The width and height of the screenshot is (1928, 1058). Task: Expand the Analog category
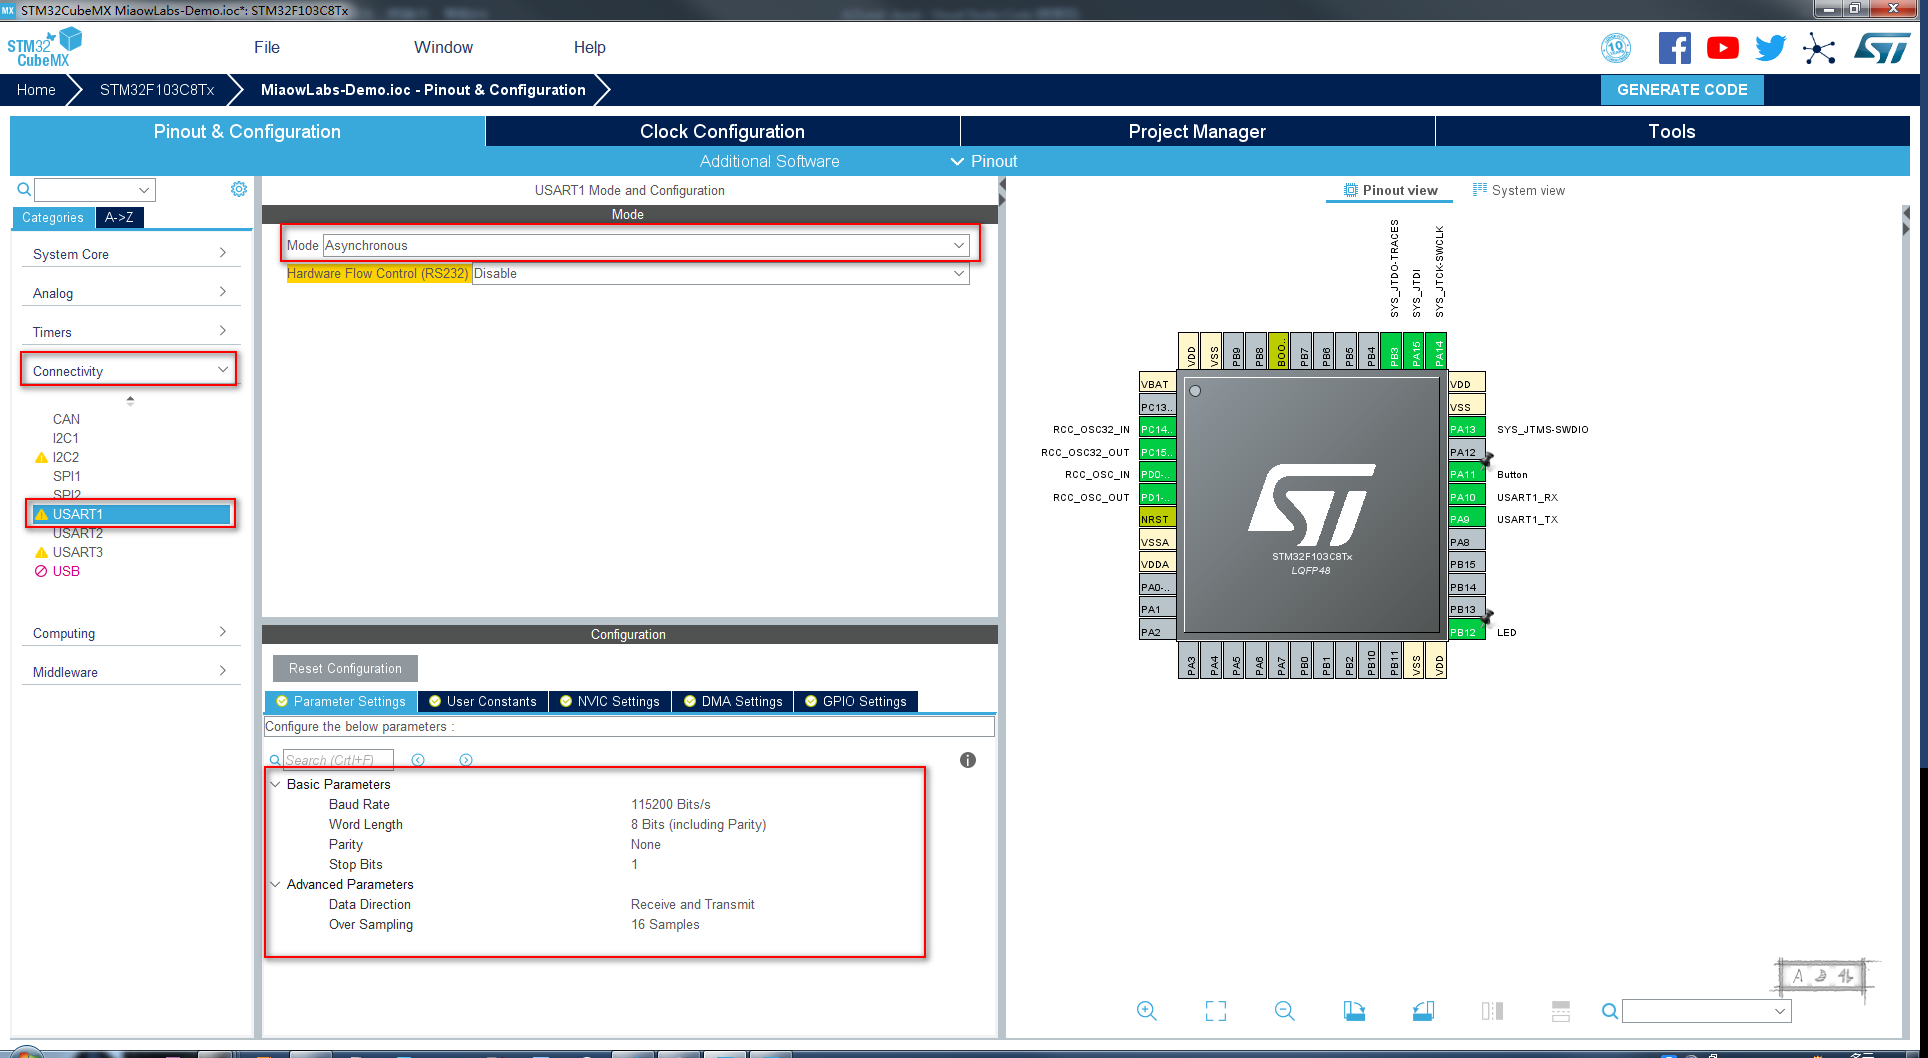130,293
